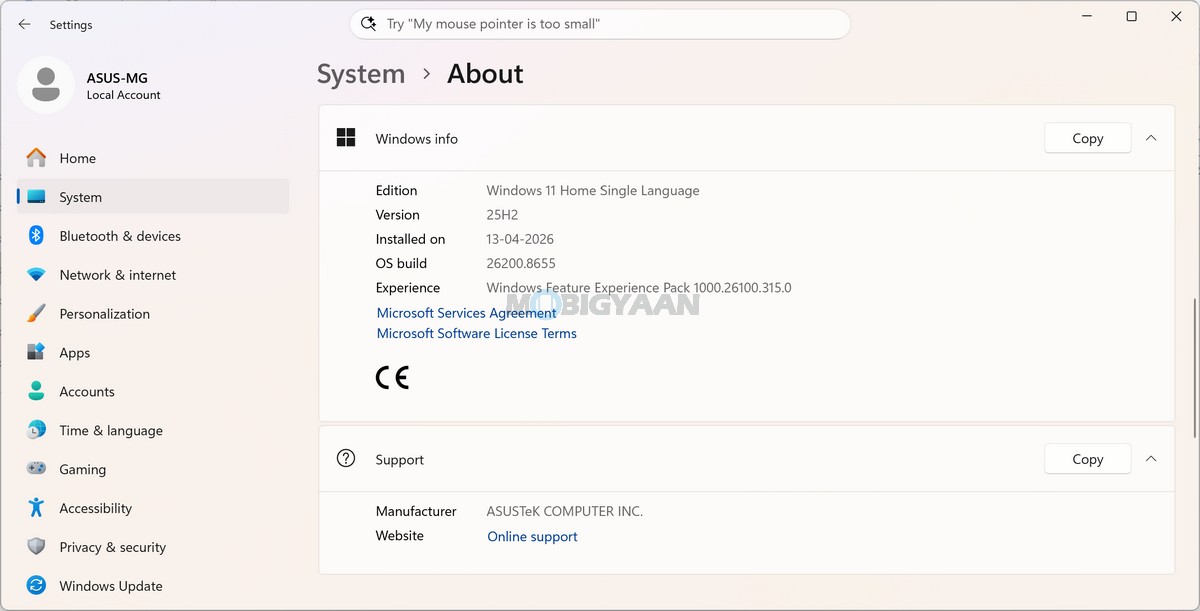
Task: Click the Personalization paintbrush icon
Action: click(x=36, y=314)
